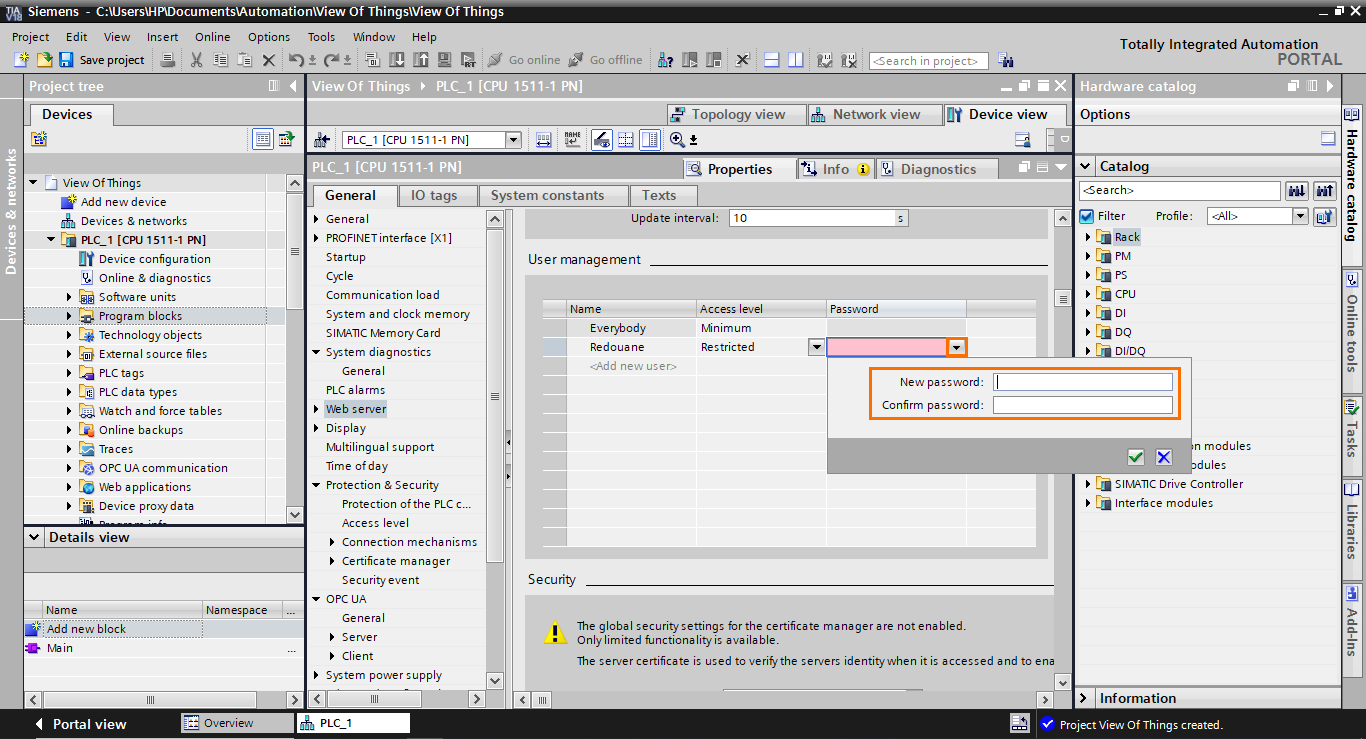Click the Accessible devices icon

click(665, 60)
